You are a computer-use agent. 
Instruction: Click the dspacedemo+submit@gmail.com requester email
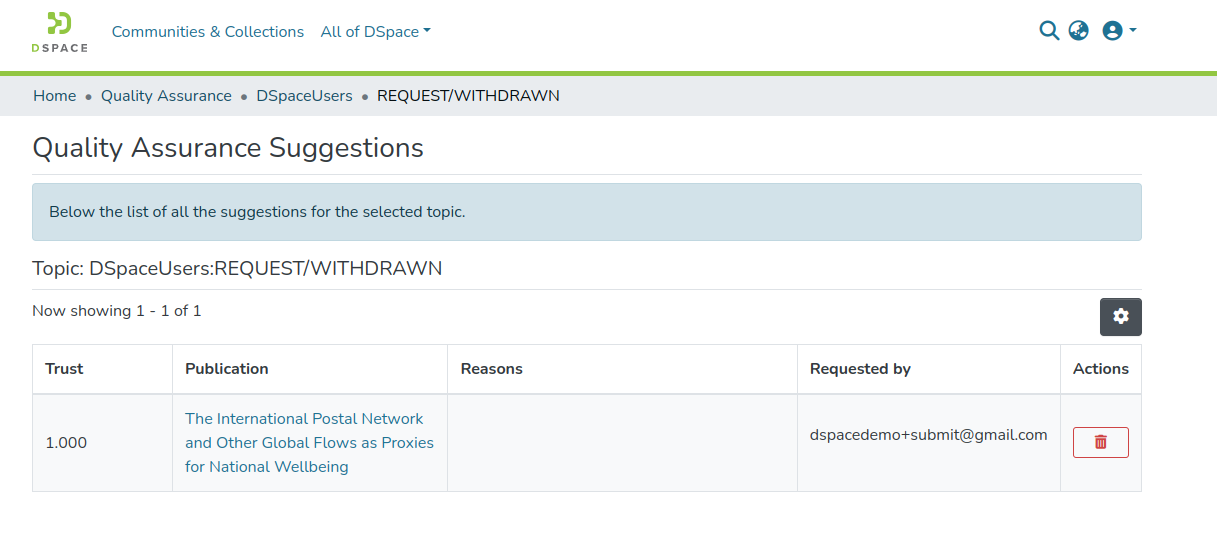pyautogui.click(x=928, y=435)
